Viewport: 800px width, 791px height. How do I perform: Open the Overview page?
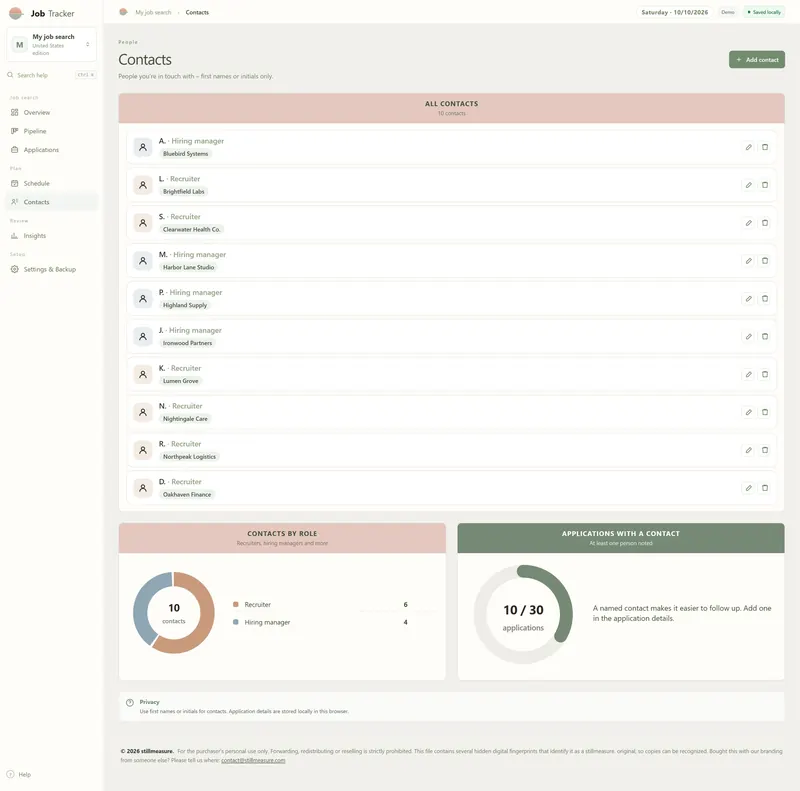51,112
